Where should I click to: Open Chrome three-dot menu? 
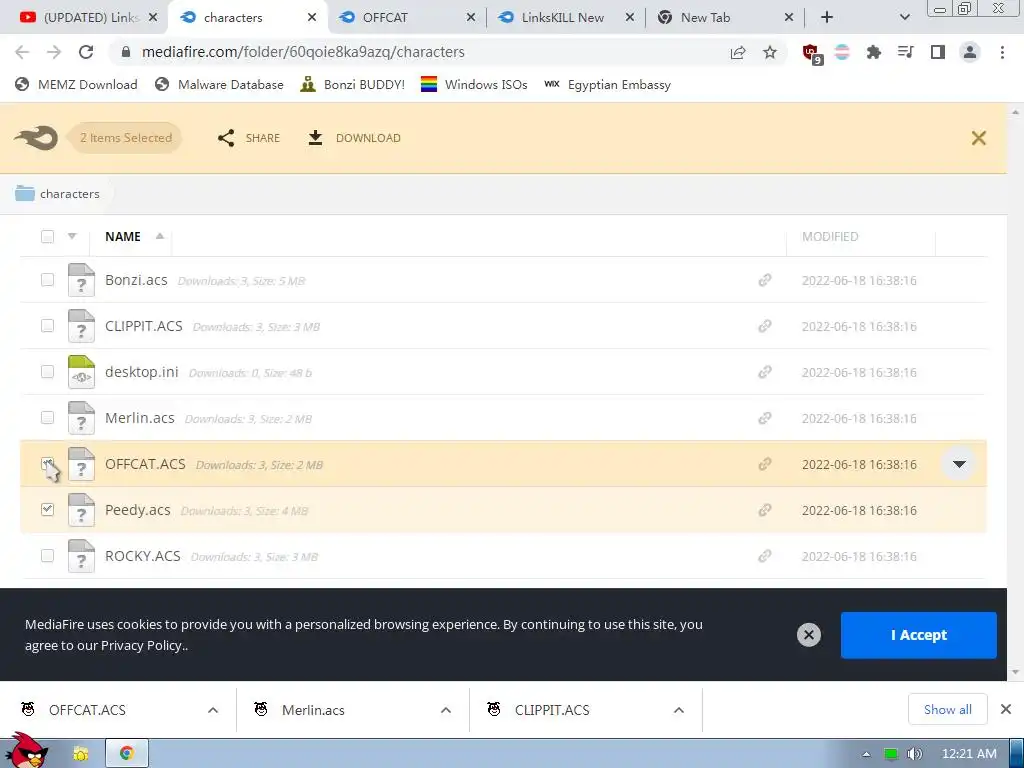(1002, 52)
